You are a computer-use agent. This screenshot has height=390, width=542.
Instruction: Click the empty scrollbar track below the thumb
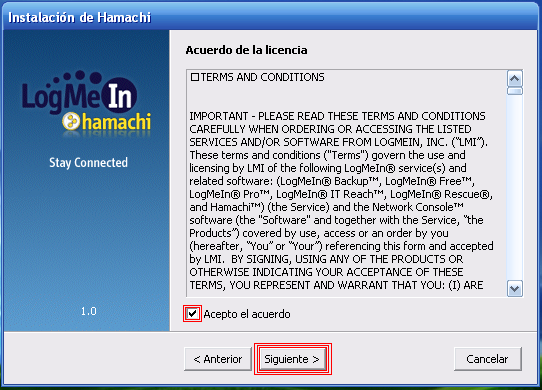(x=515, y=187)
